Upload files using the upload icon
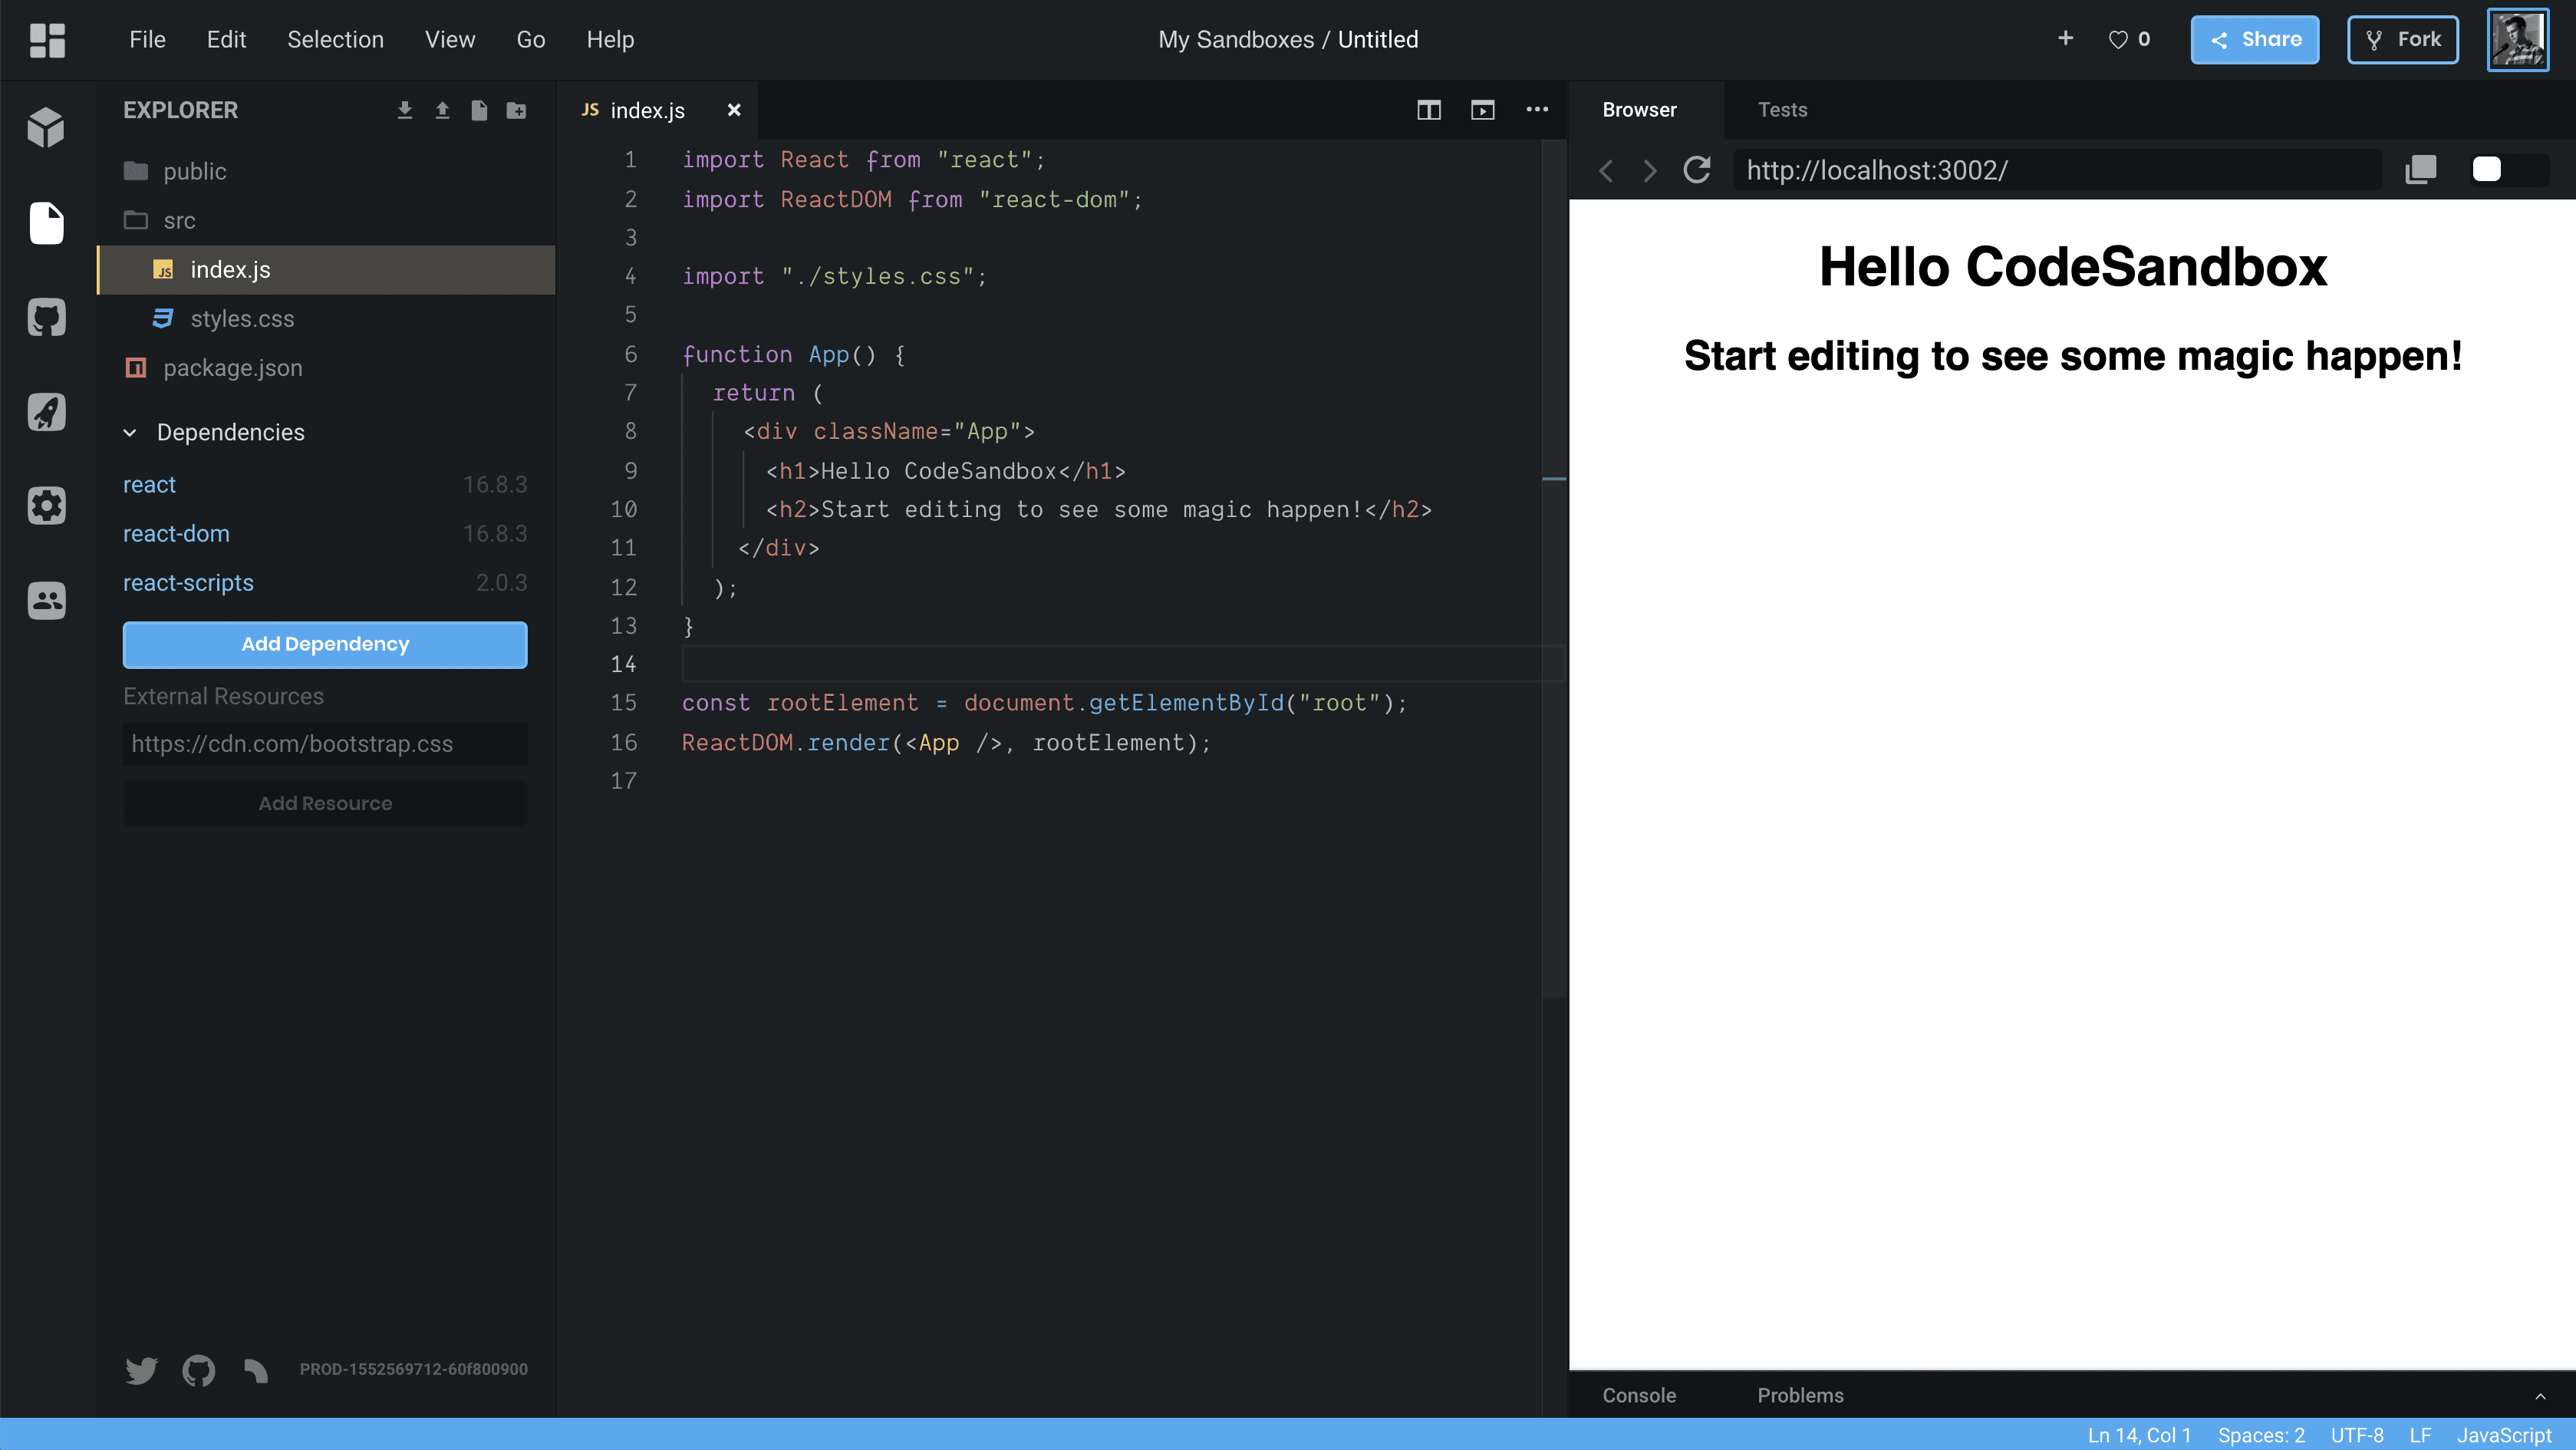Image resolution: width=2576 pixels, height=1450 pixels. 443,110
